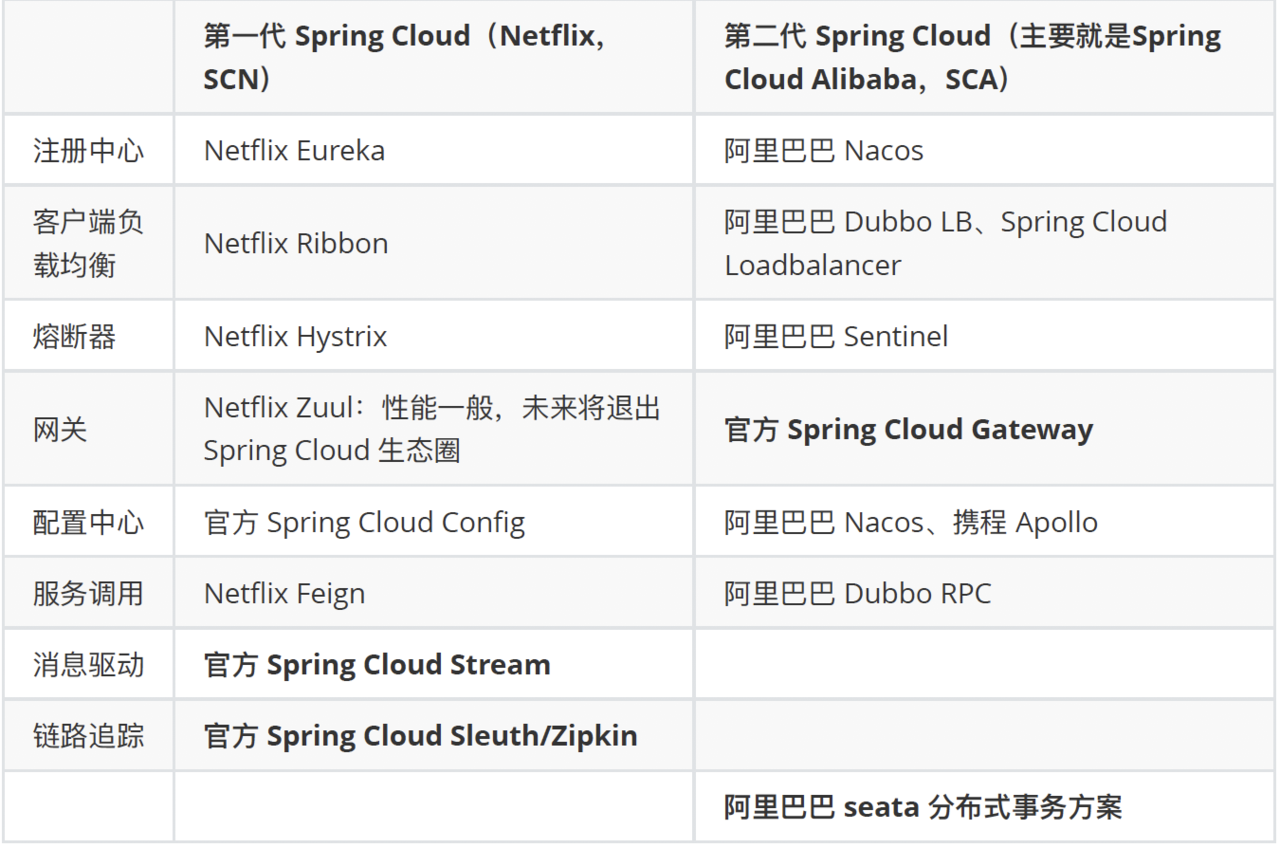Select the Netflix Ribbon cell
Image resolution: width=1280 pixels, height=848 pixels.
296,243
